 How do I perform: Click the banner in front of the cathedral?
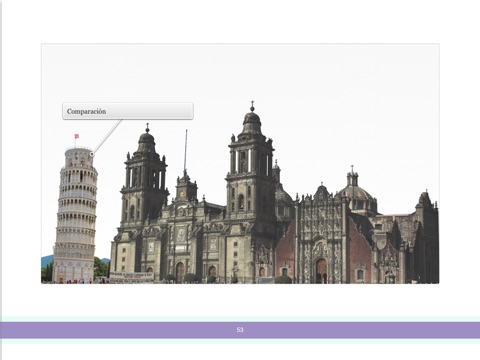pyautogui.click(x=132, y=277)
